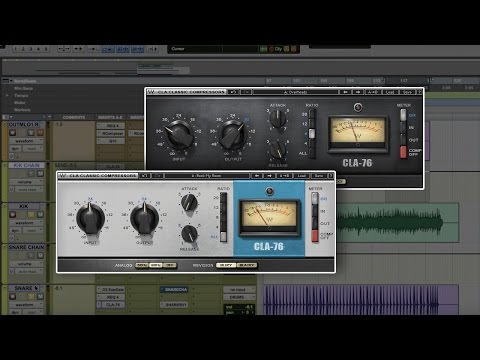Click the VU calibration screw on black CLA-76

click(x=358, y=107)
